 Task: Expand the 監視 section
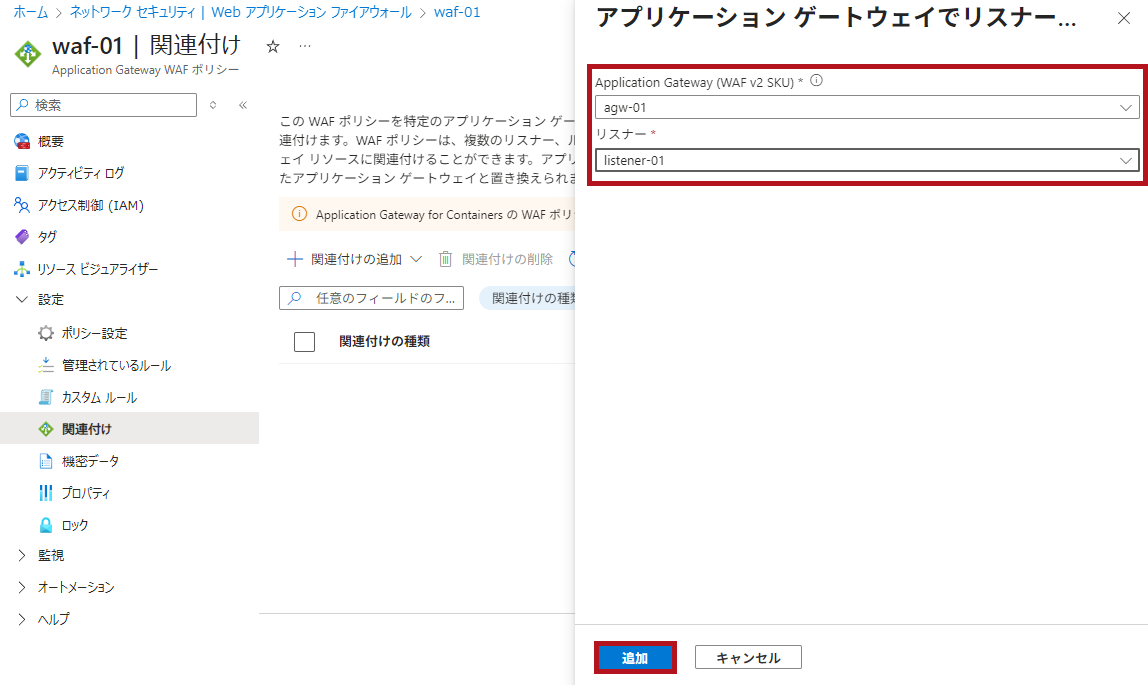coord(22,555)
